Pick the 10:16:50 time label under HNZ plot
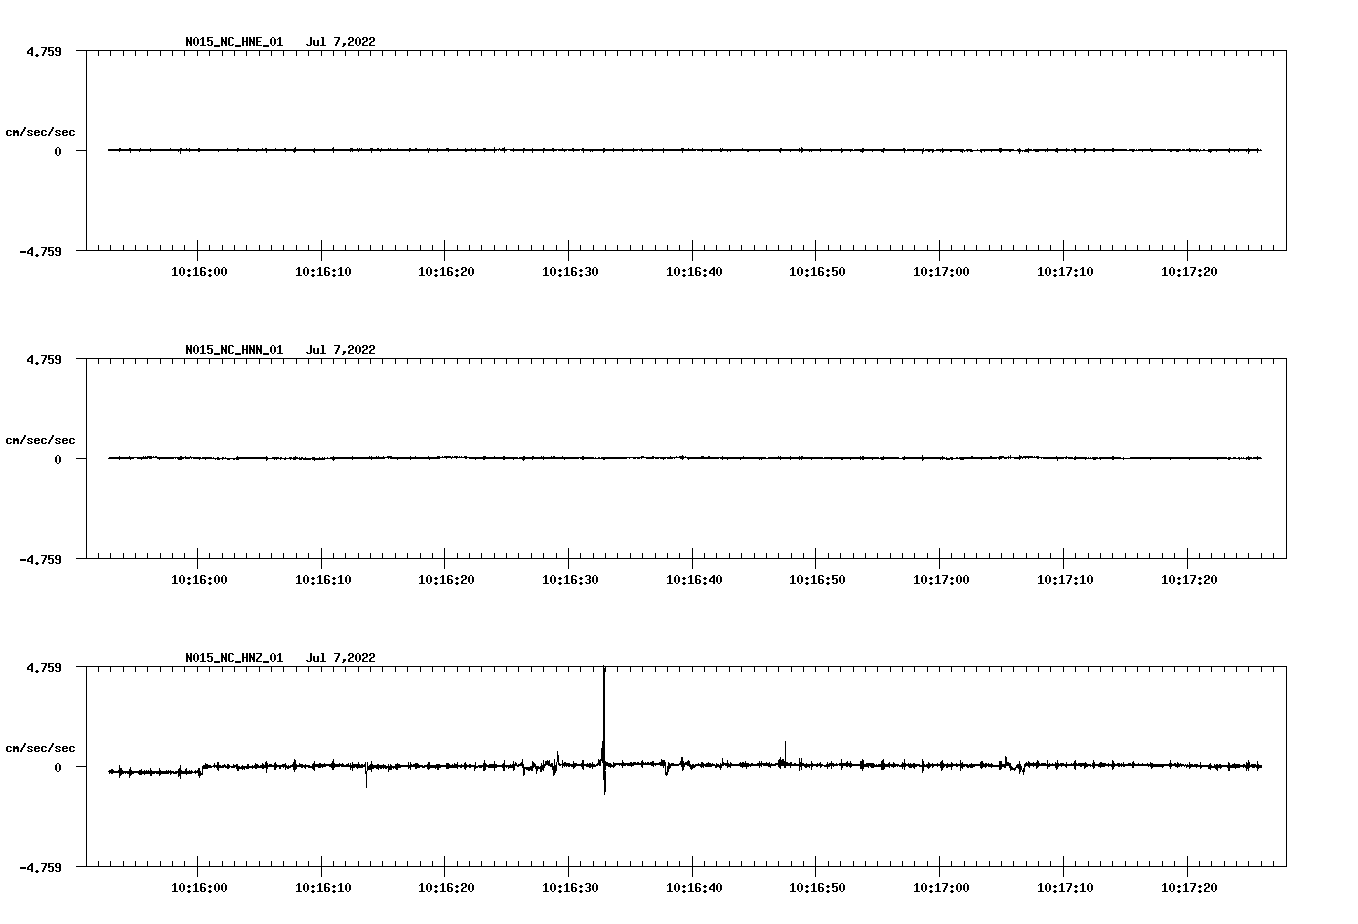Viewport: 1358px width, 924px height. tap(816, 888)
